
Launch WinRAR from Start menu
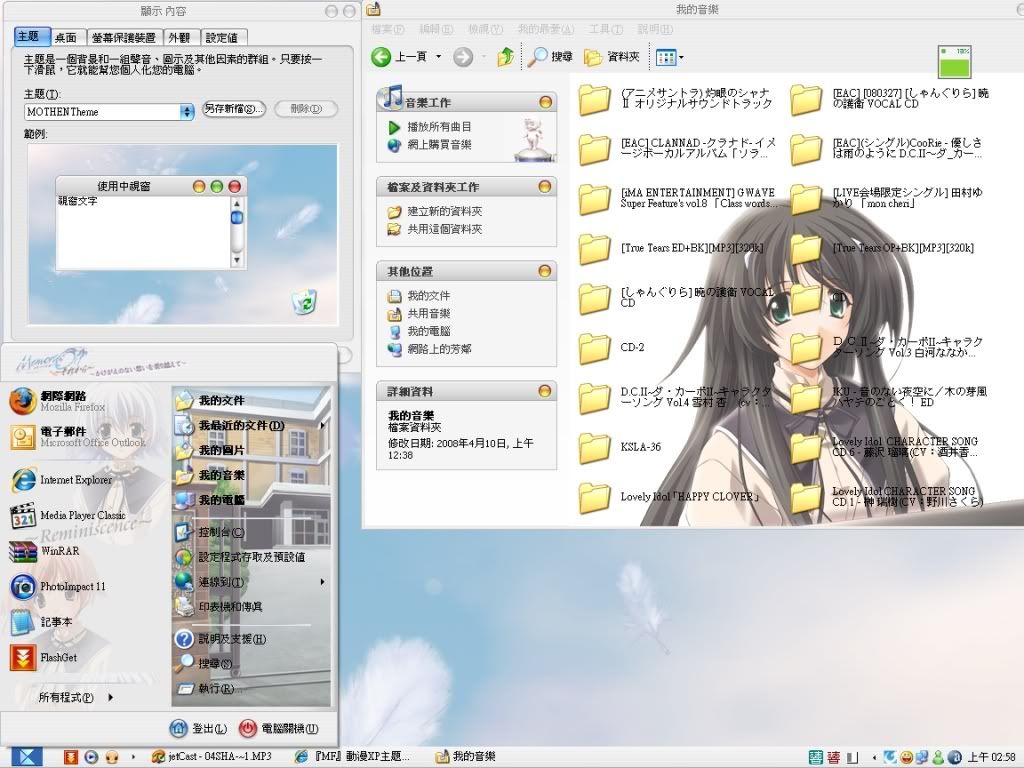[44, 551]
